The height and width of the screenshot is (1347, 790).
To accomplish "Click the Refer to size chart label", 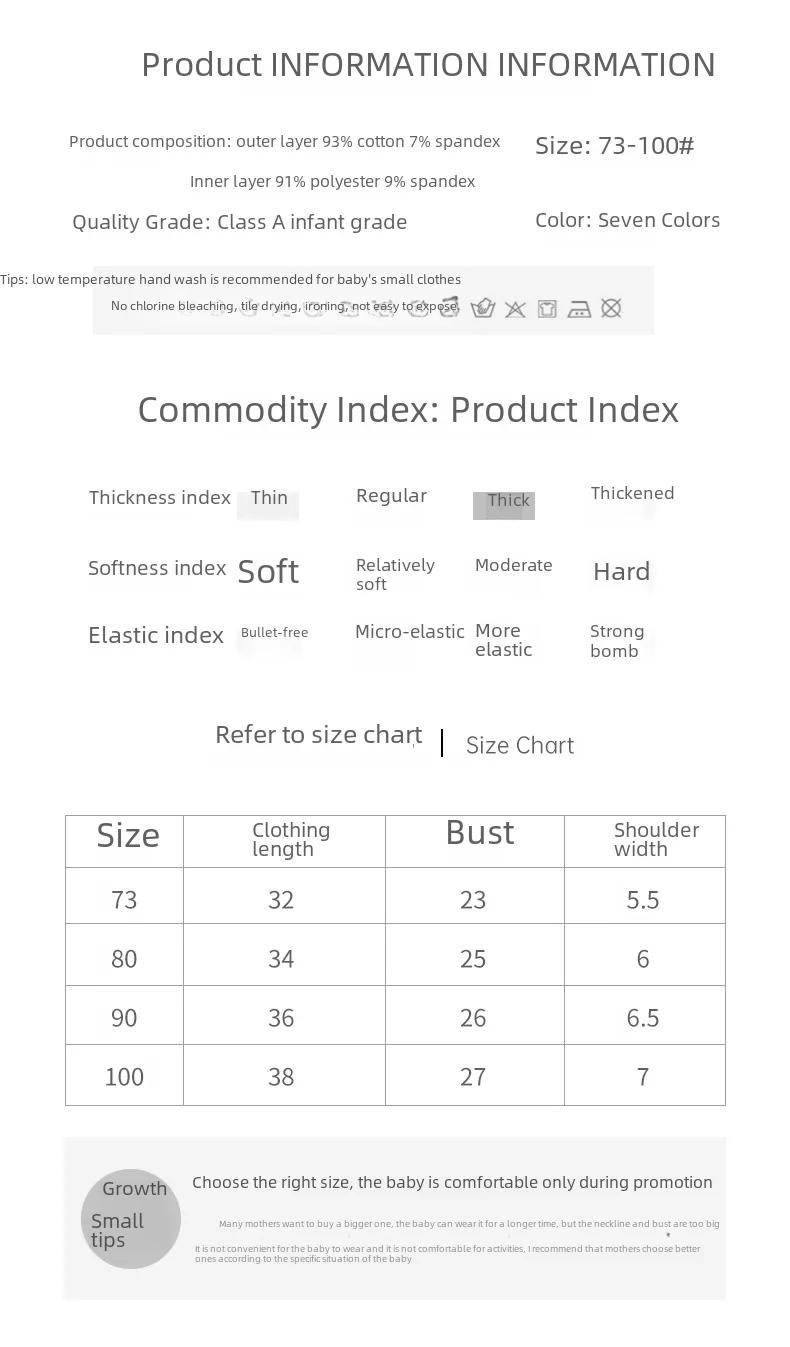I will (319, 735).
